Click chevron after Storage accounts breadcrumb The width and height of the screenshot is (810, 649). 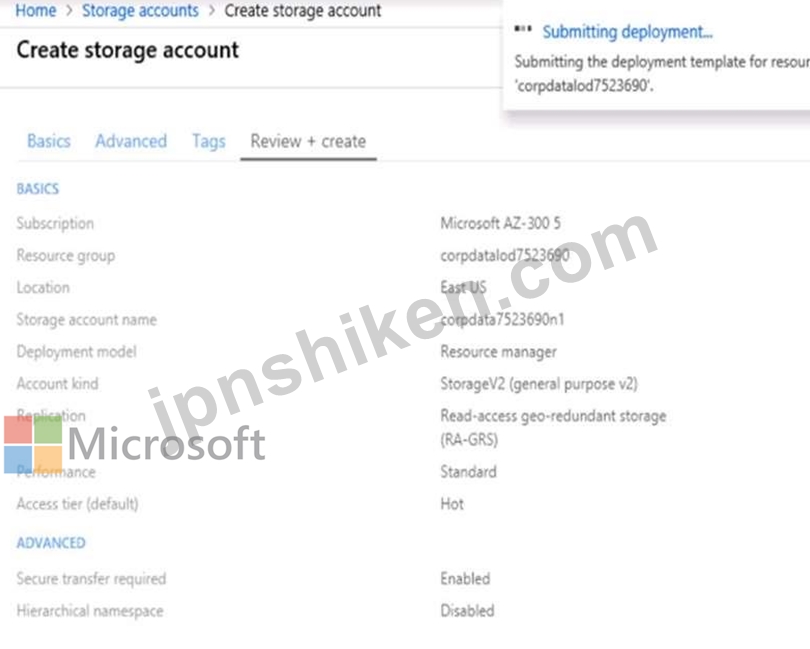(x=211, y=10)
